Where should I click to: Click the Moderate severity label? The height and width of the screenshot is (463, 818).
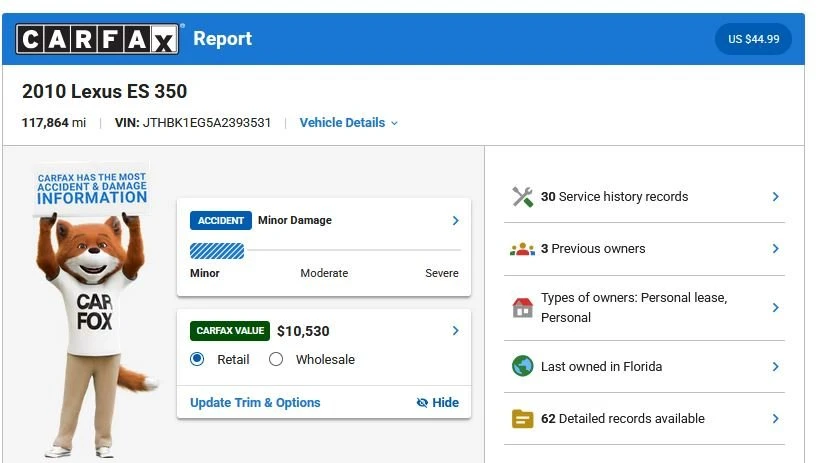pos(324,273)
